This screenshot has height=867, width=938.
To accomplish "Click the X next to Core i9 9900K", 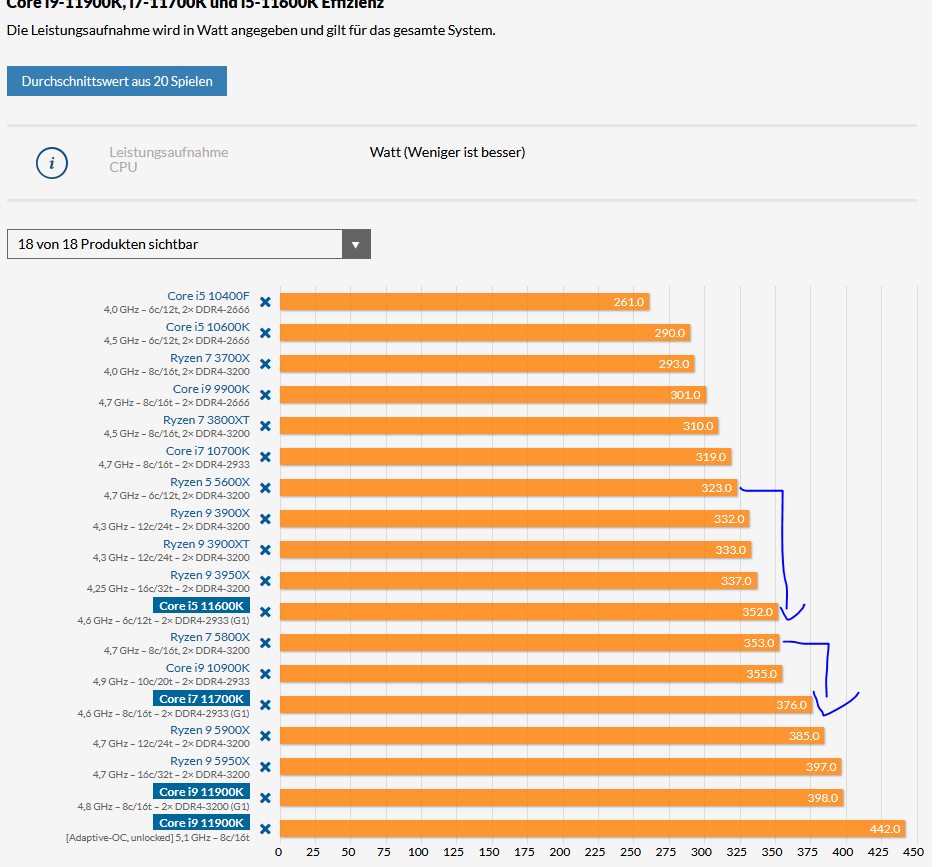I will click(265, 395).
